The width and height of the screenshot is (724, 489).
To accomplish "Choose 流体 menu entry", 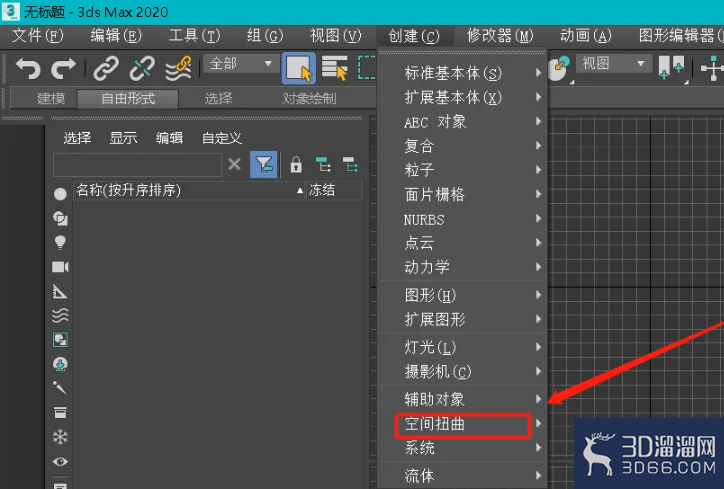I will (462, 475).
